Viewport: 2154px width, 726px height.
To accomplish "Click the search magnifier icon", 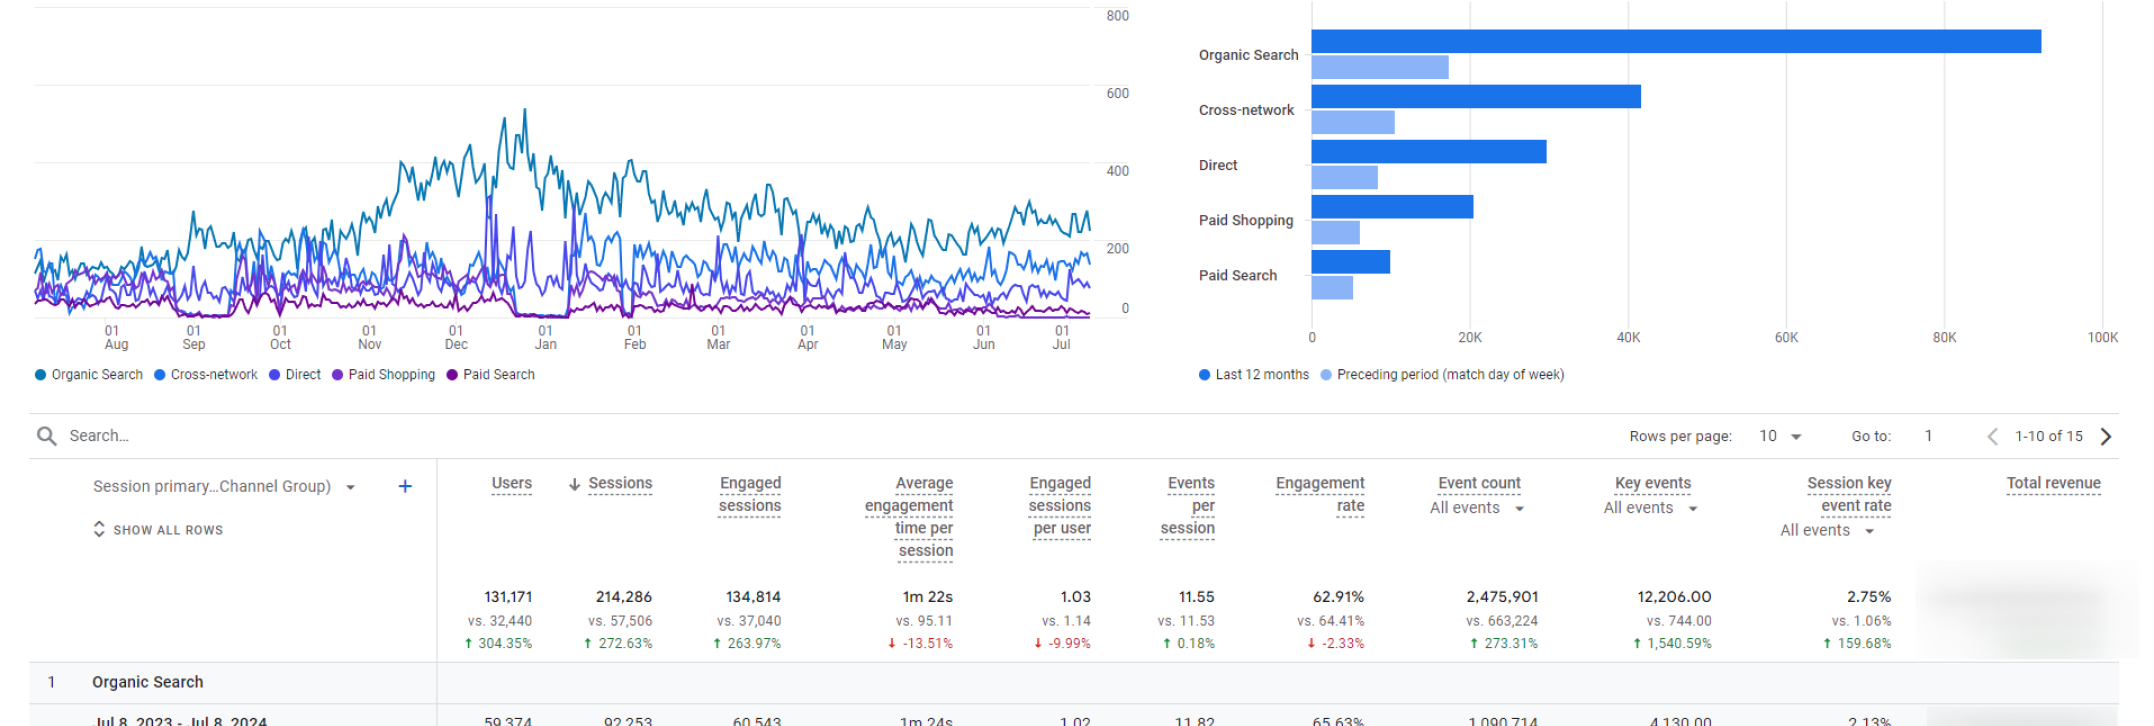I will coord(46,436).
